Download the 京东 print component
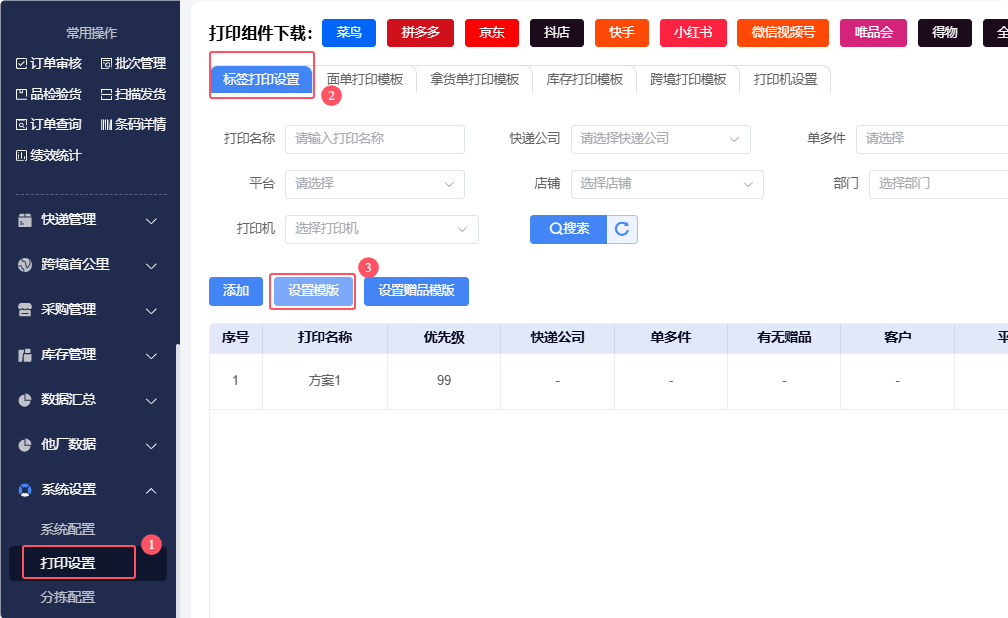Screen dimensions: 1008x618 [492, 33]
